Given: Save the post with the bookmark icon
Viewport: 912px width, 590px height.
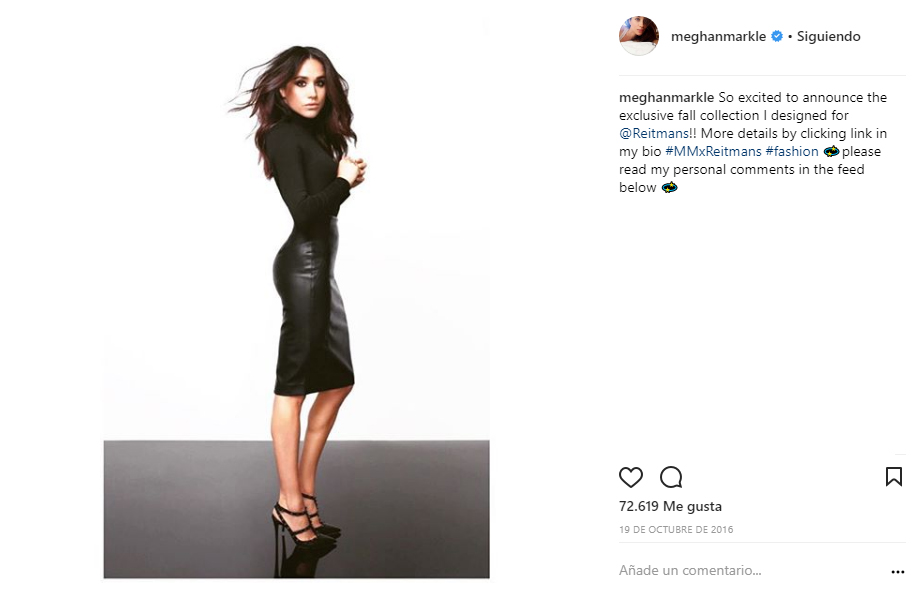Looking at the screenshot, I should click(893, 477).
